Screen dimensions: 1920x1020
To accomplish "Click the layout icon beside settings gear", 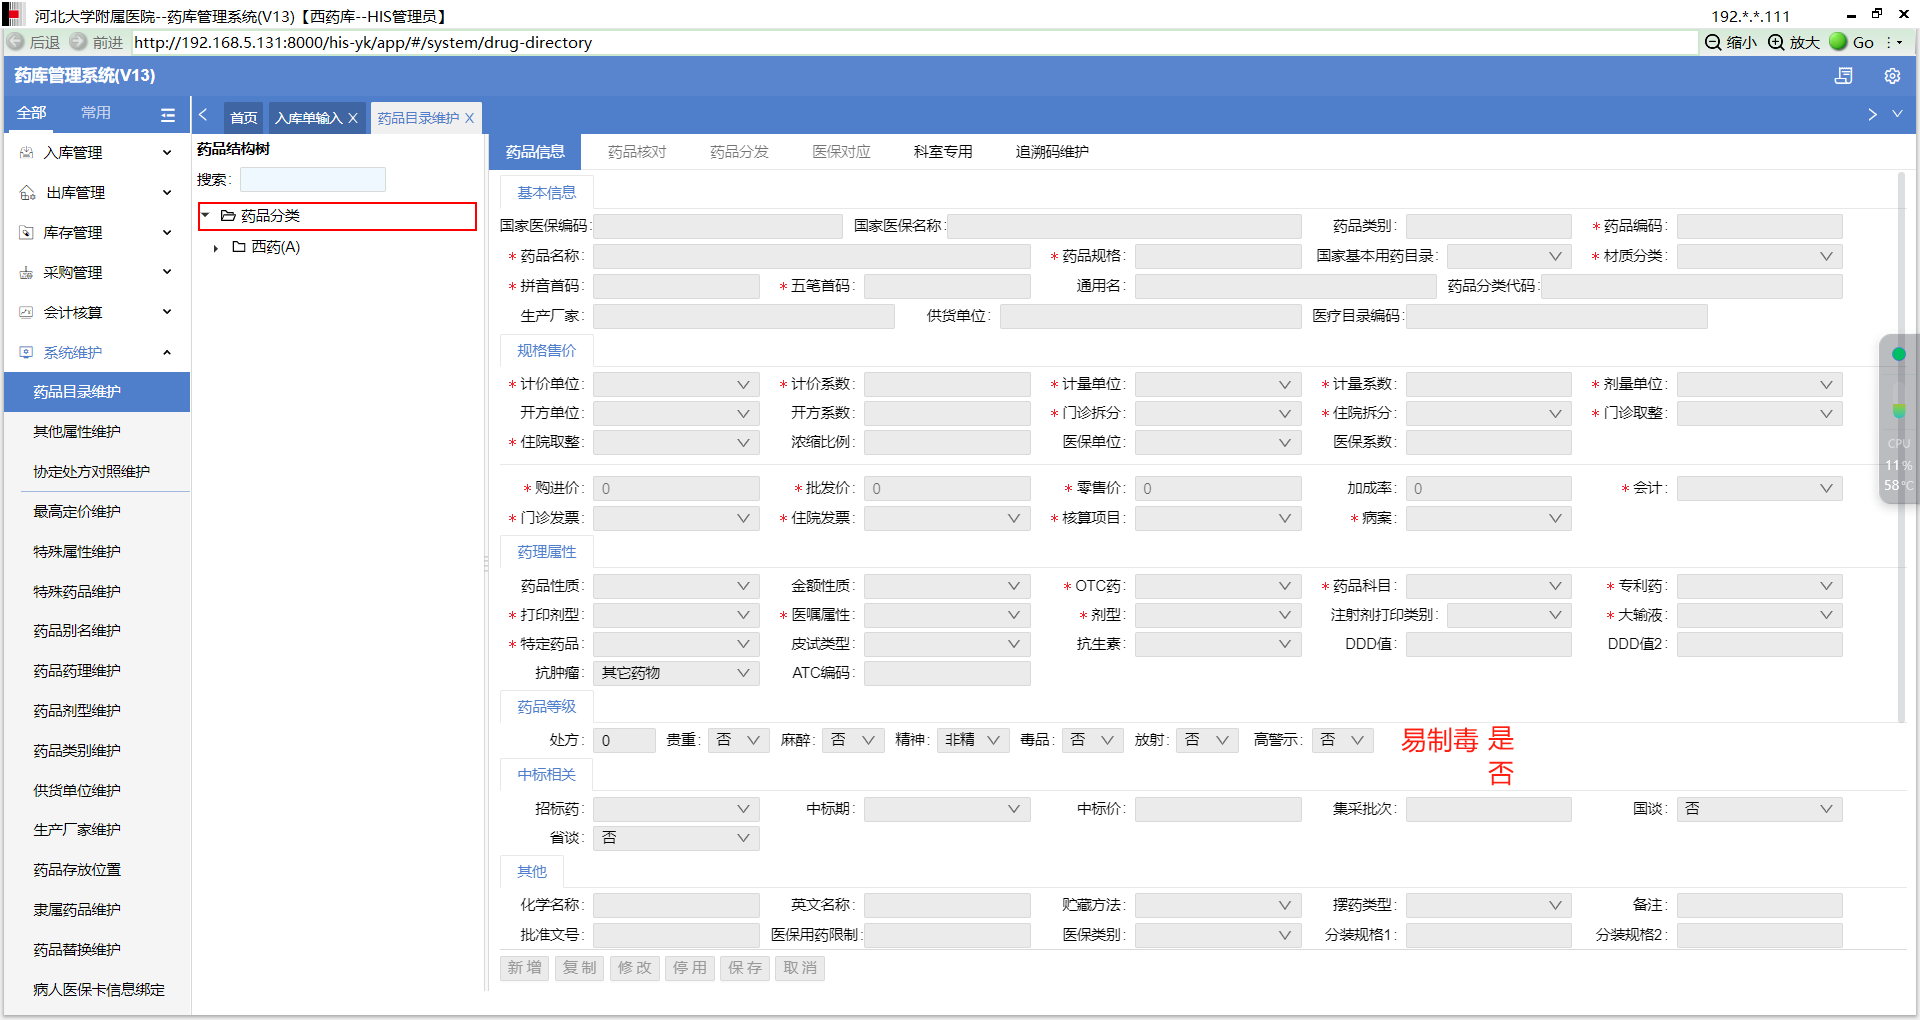I will tap(1843, 76).
